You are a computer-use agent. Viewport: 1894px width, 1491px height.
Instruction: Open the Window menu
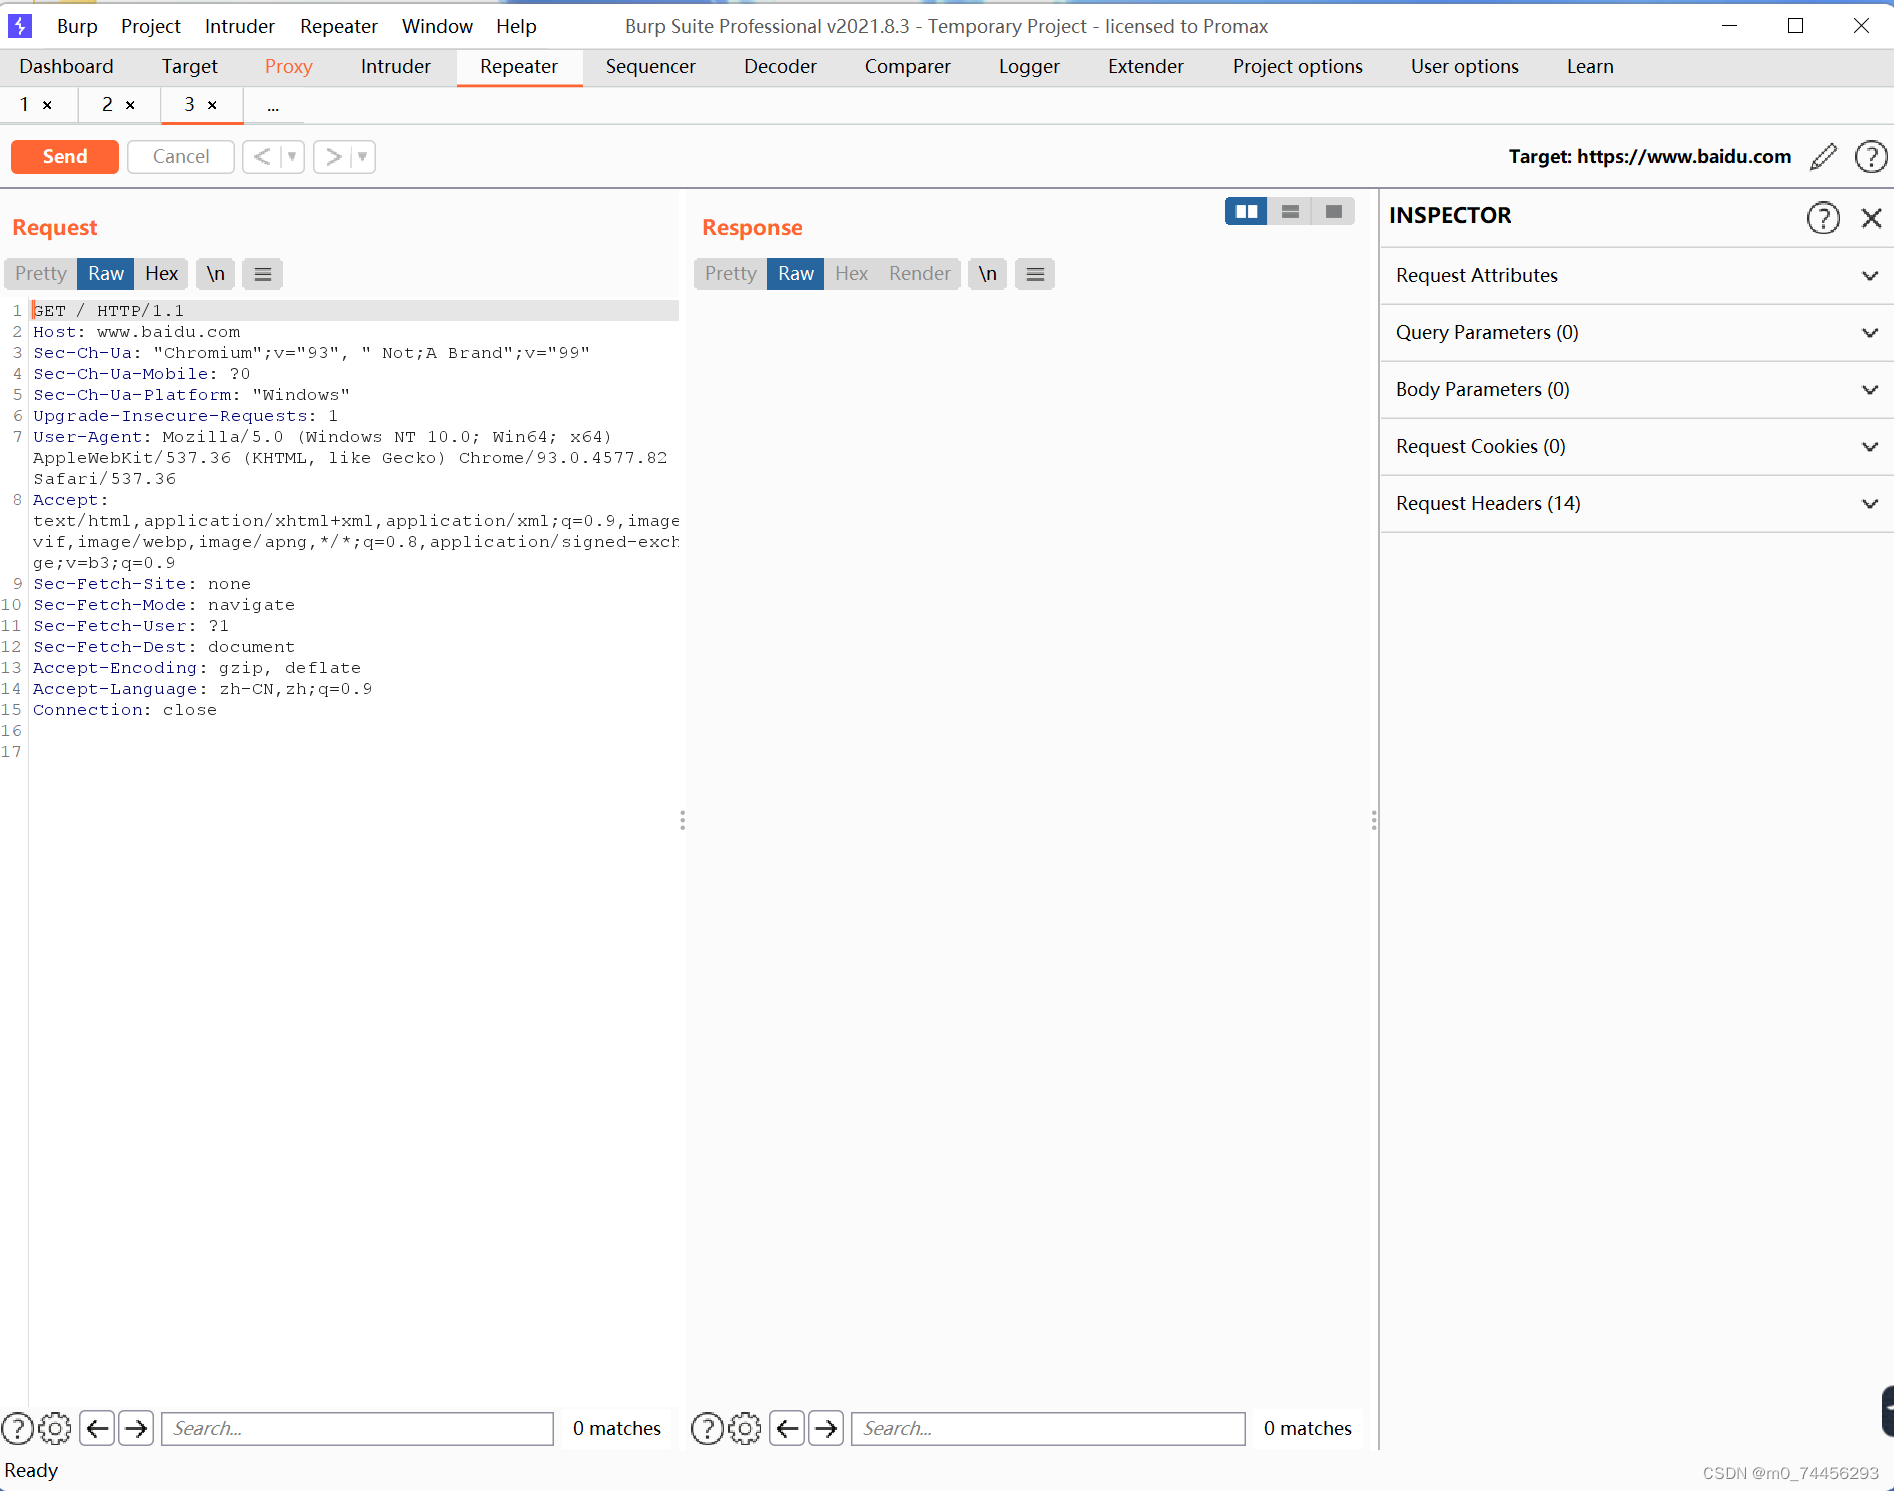[437, 26]
